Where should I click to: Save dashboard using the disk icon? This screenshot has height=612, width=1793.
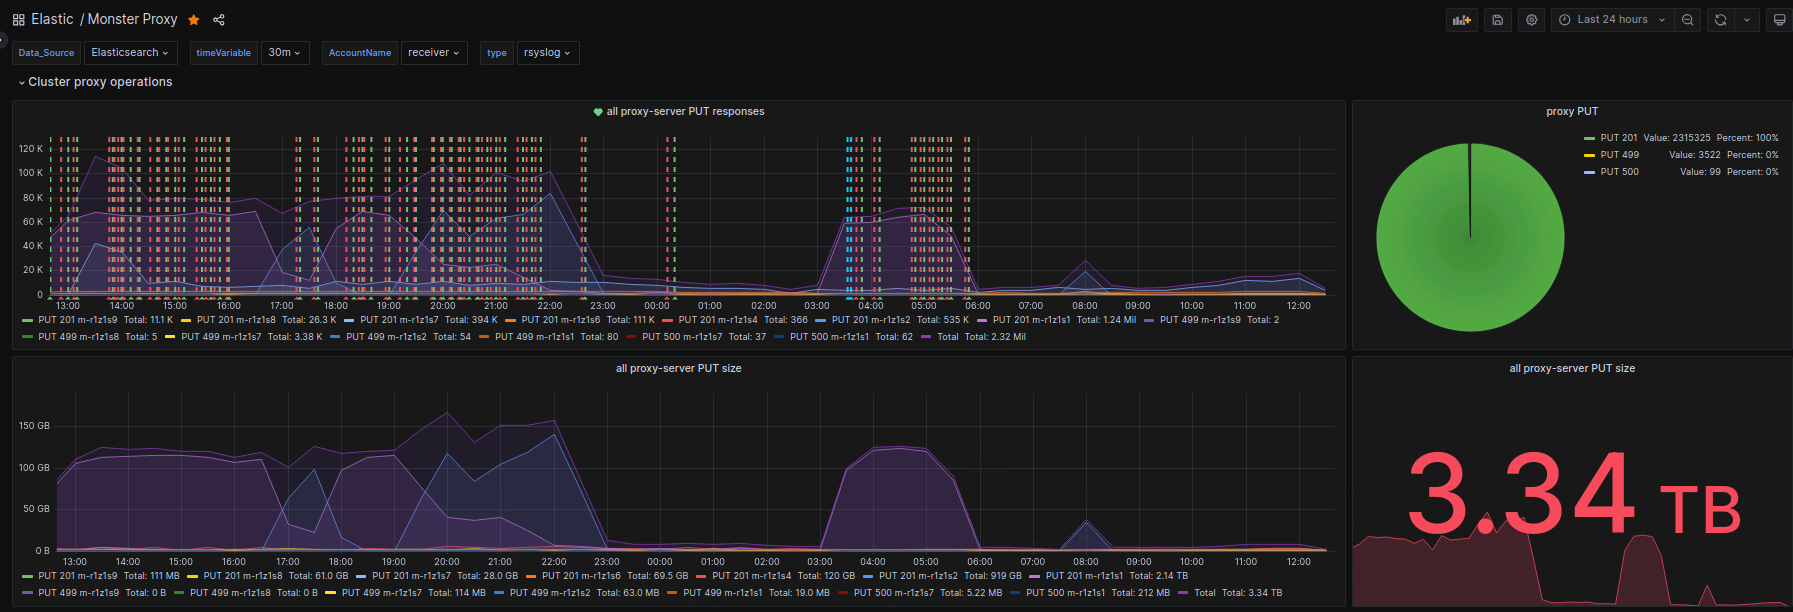1497,20
